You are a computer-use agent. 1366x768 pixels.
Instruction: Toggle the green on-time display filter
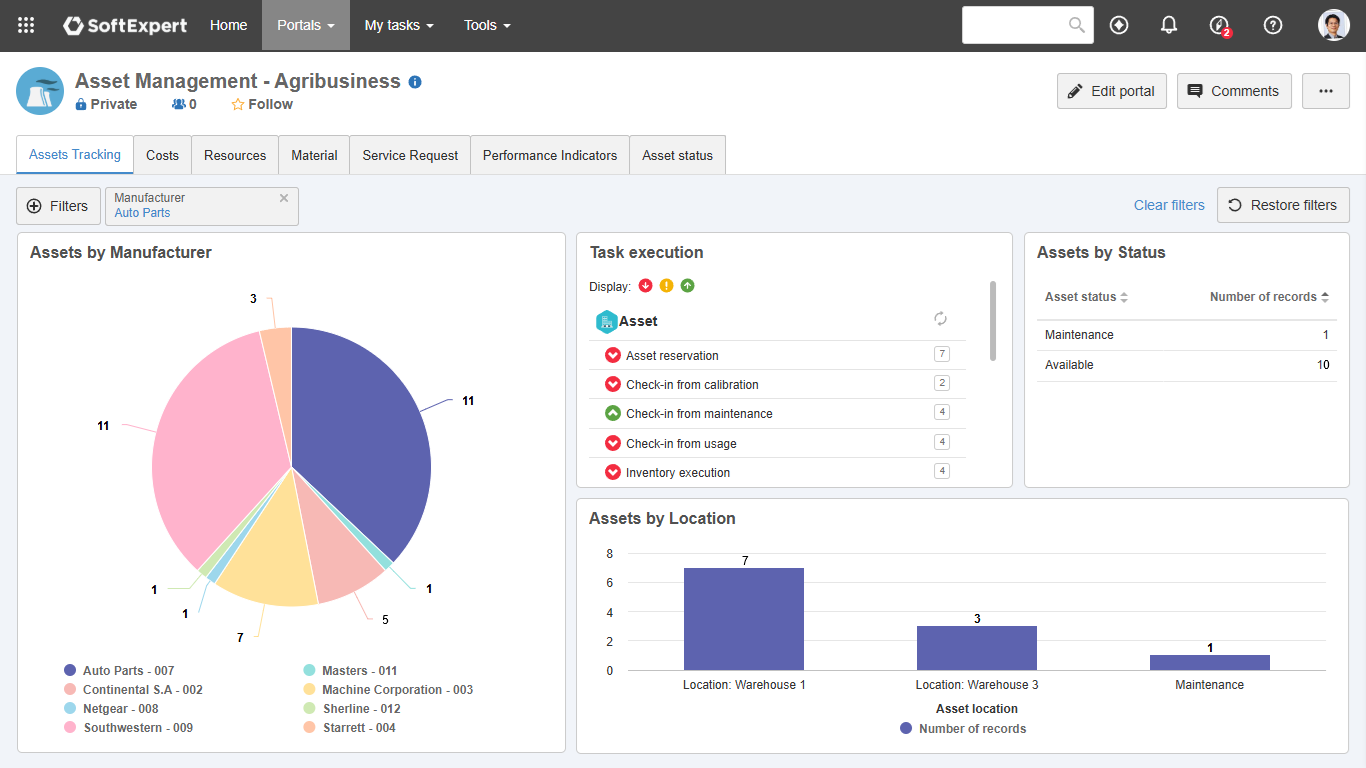point(687,286)
